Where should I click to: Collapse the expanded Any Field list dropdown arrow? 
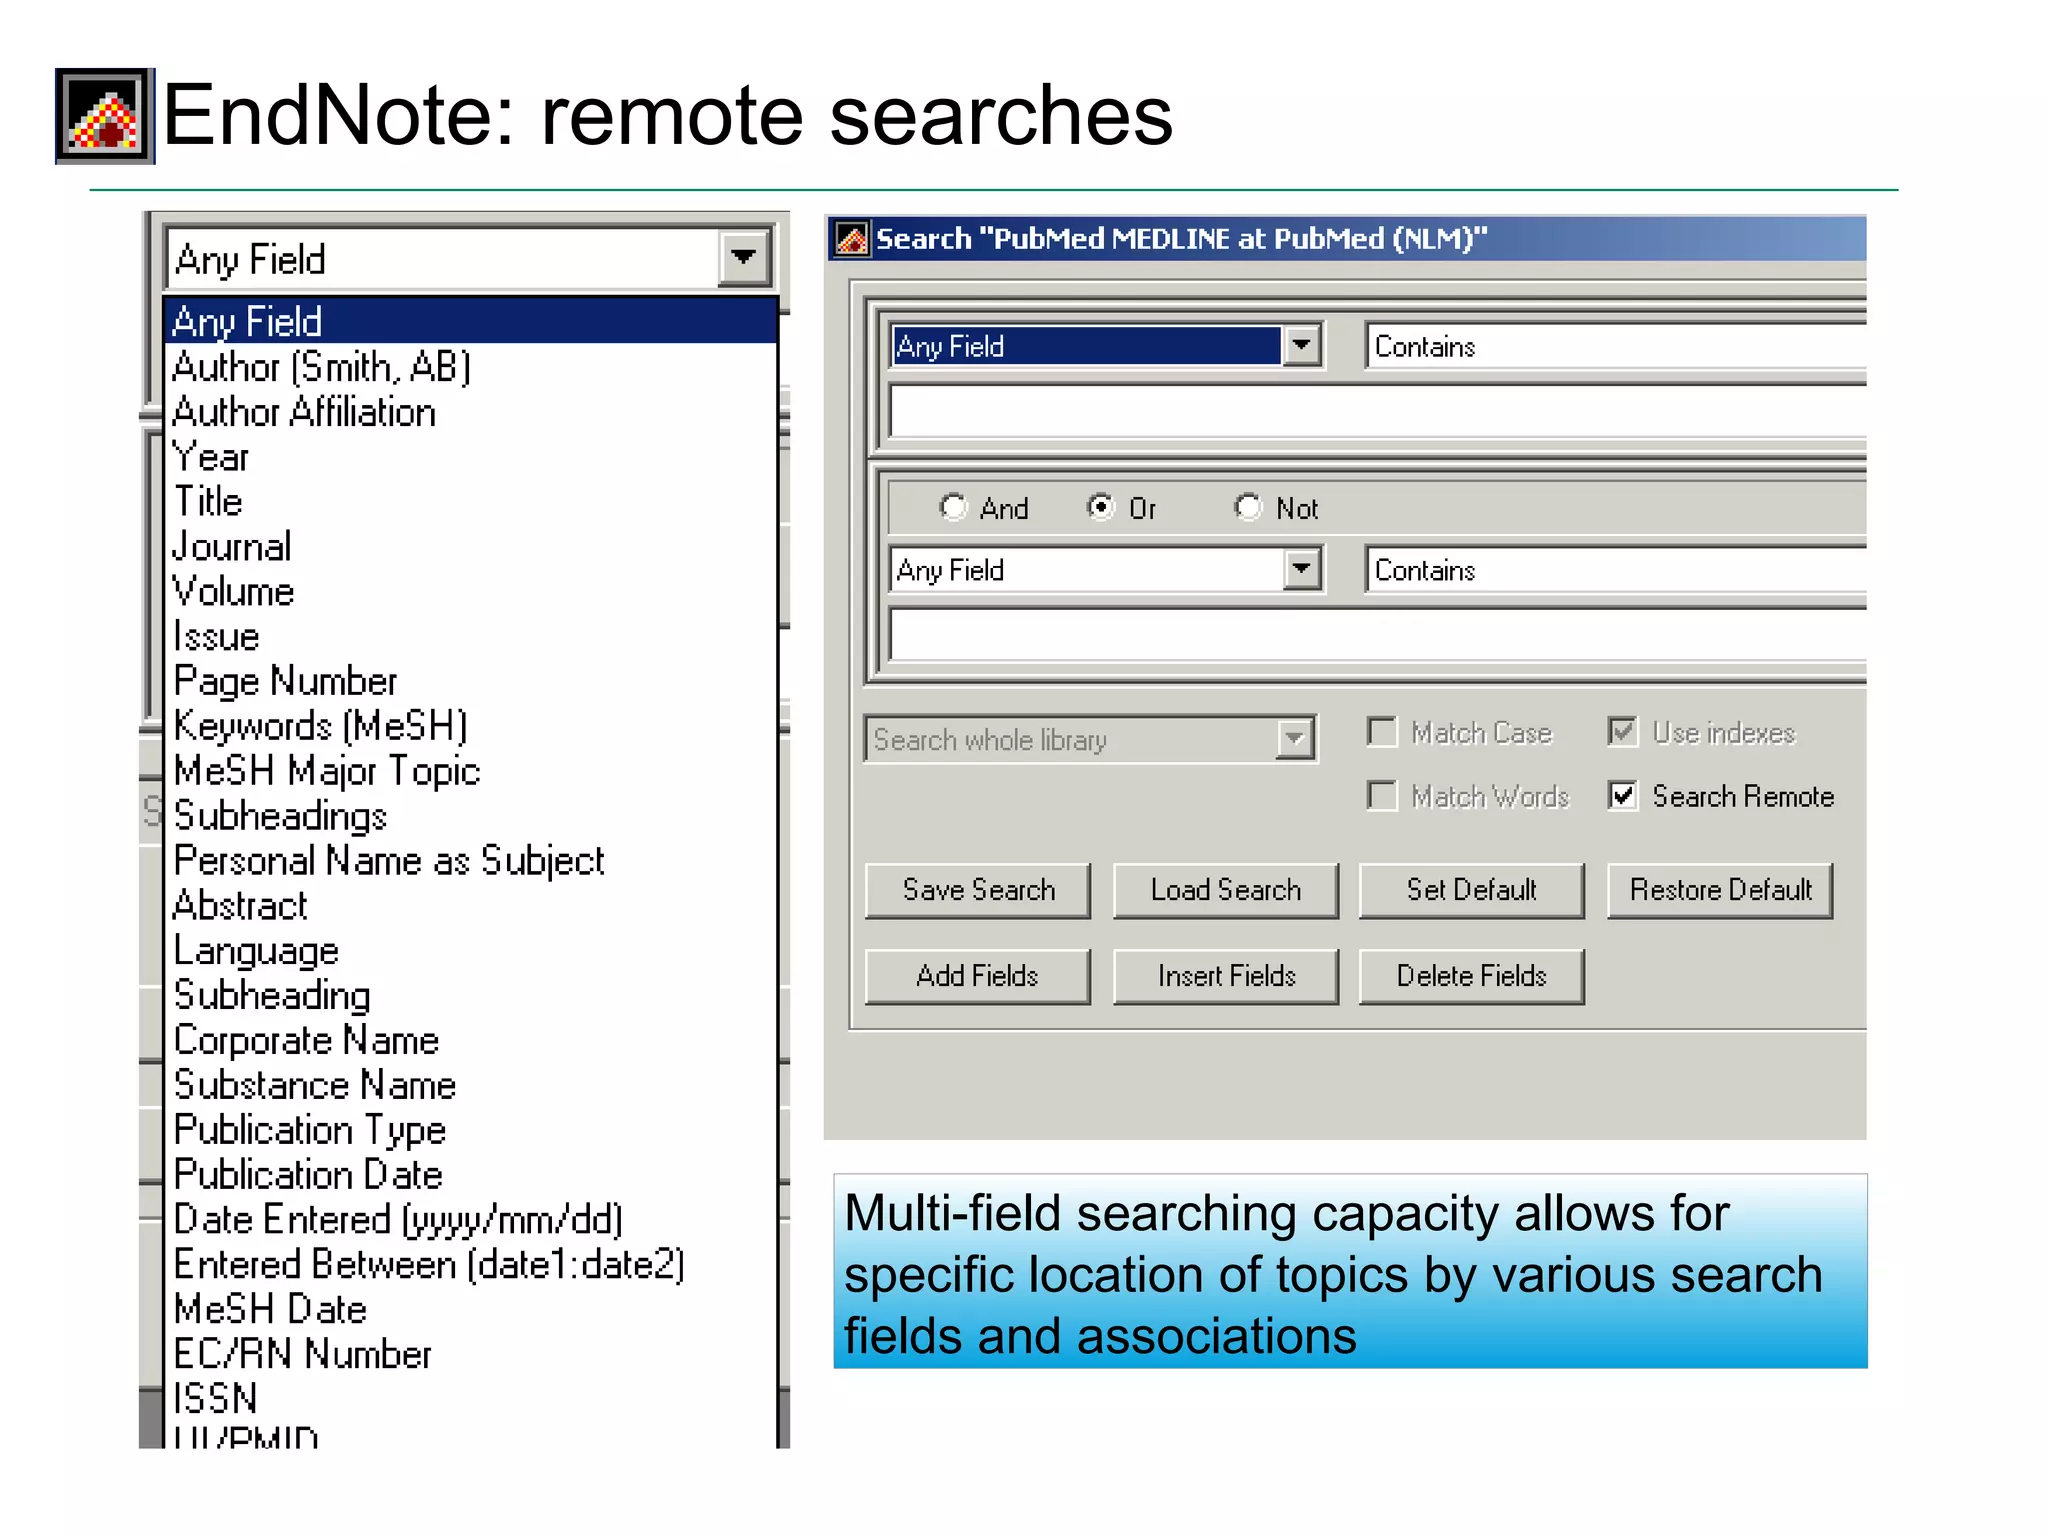point(743,258)
